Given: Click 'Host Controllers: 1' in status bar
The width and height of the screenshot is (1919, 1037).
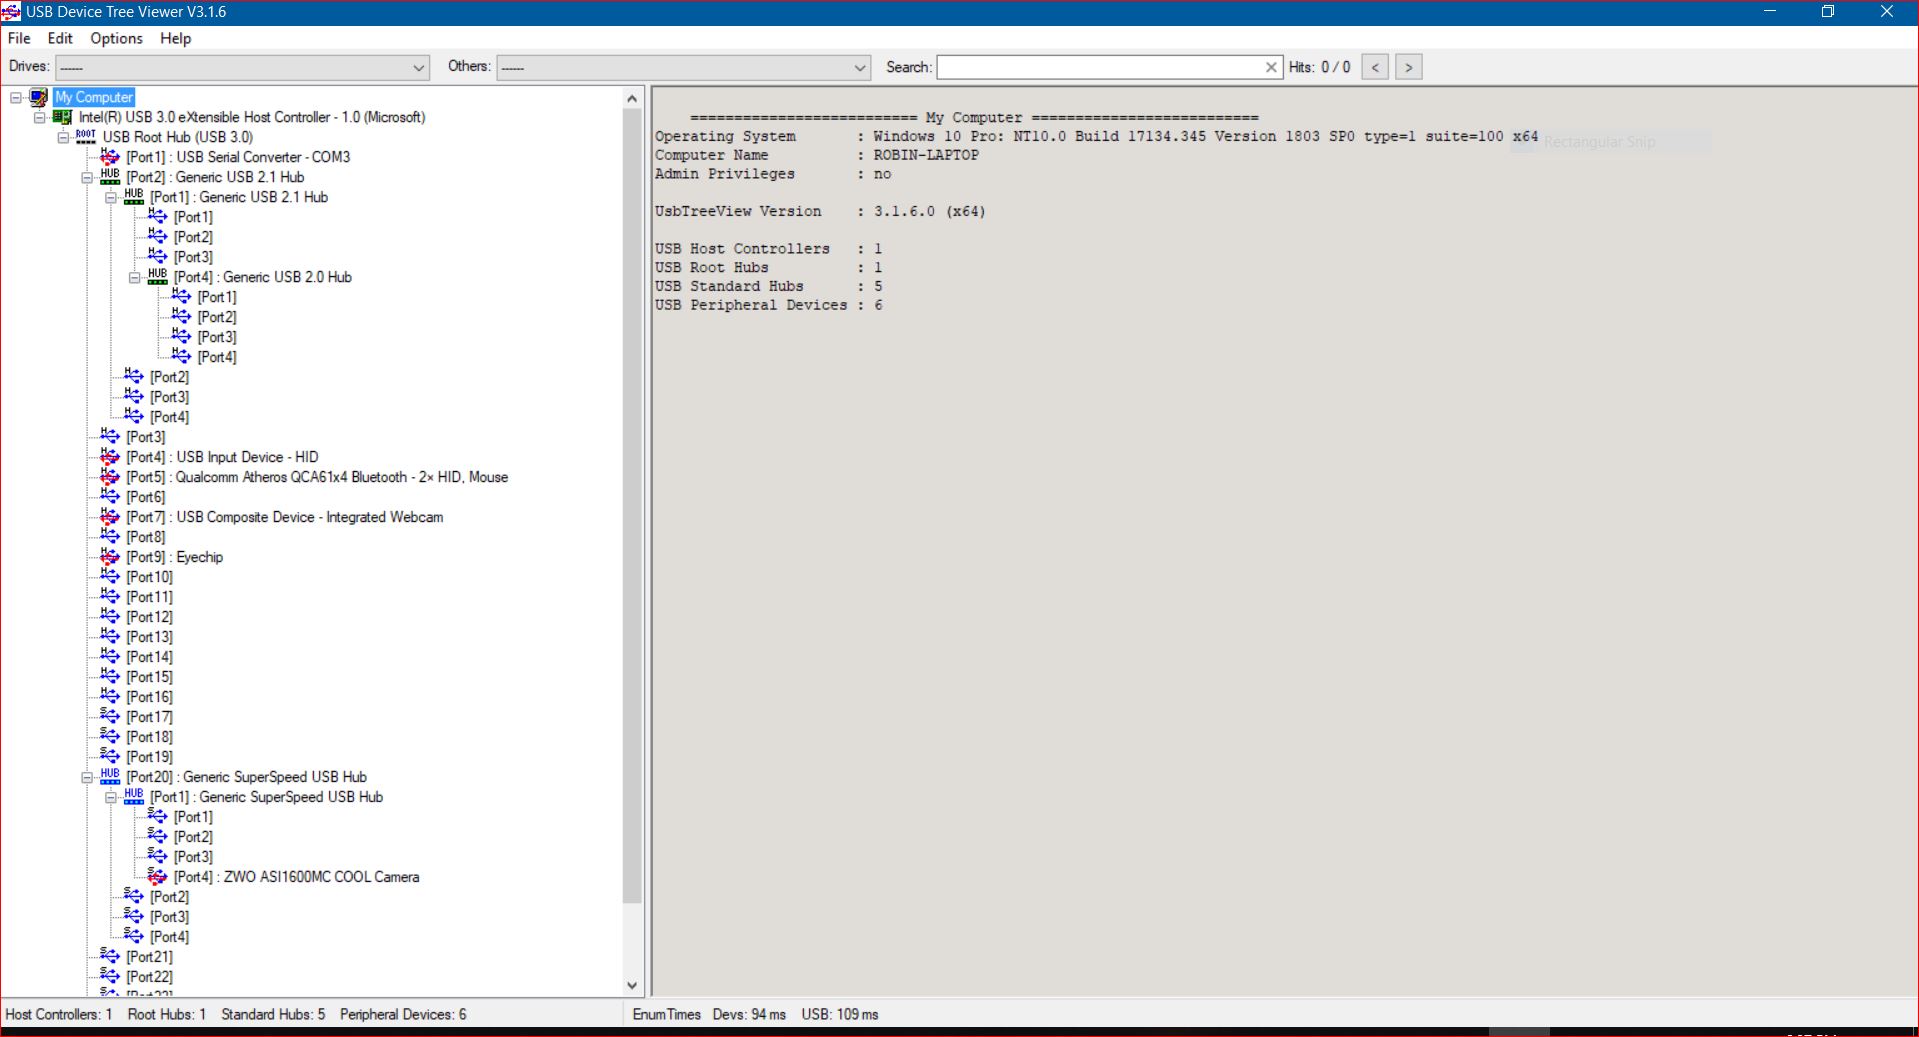Looking at the screenshot, I should pos(59,1014).
